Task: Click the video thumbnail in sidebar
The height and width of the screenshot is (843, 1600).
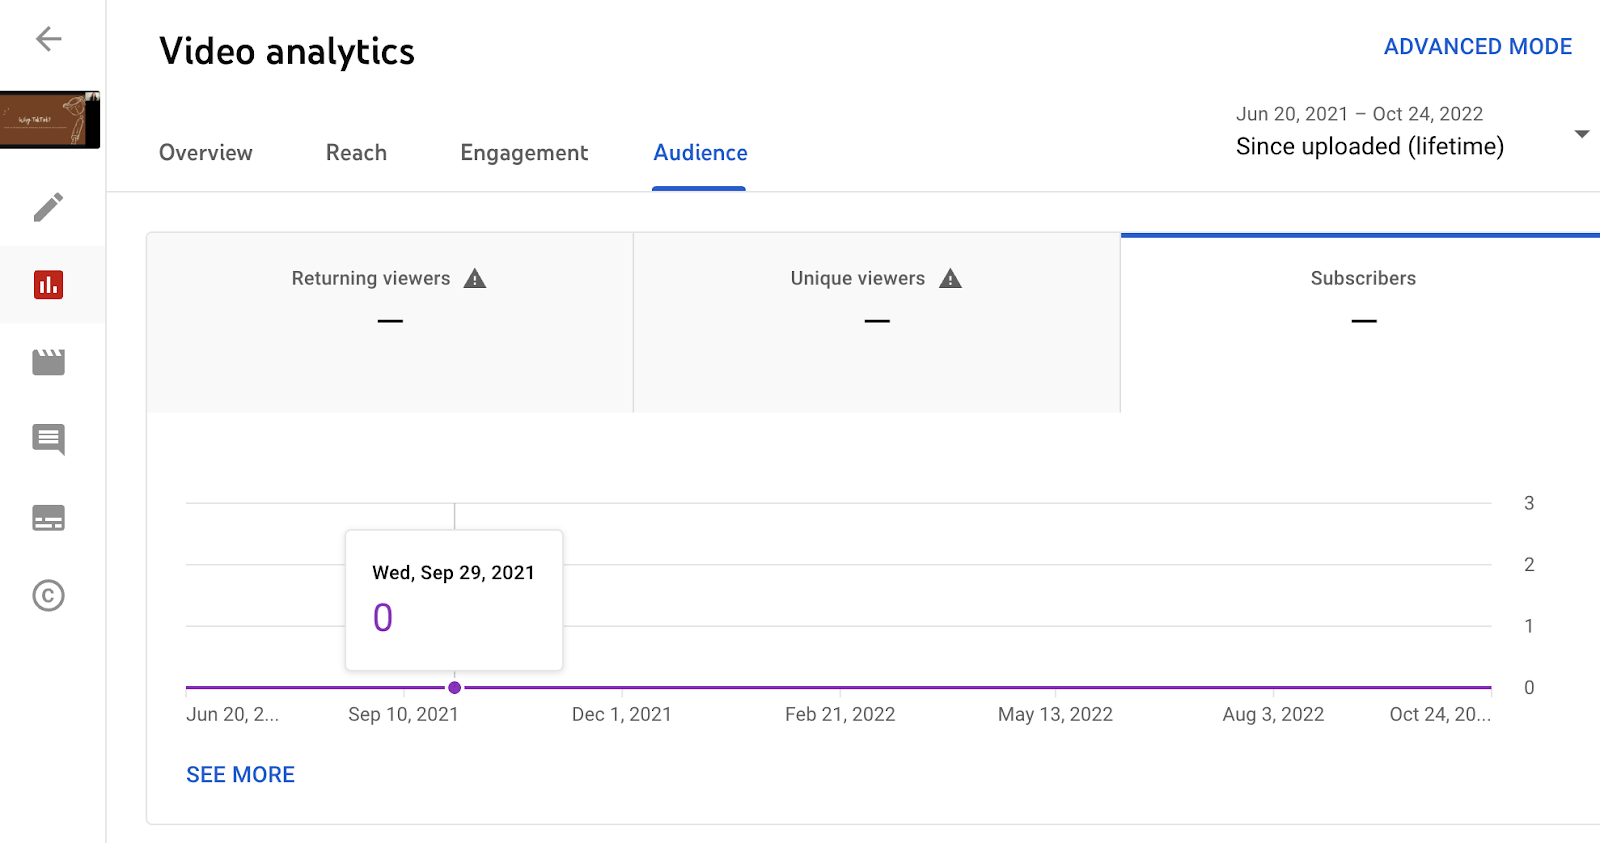Action: 50,120
